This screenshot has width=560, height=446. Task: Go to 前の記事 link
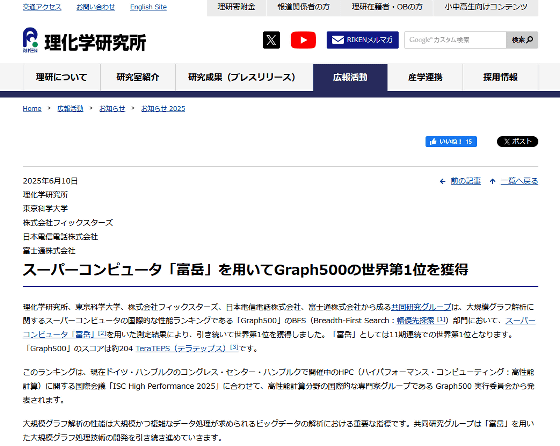[466, 181]
